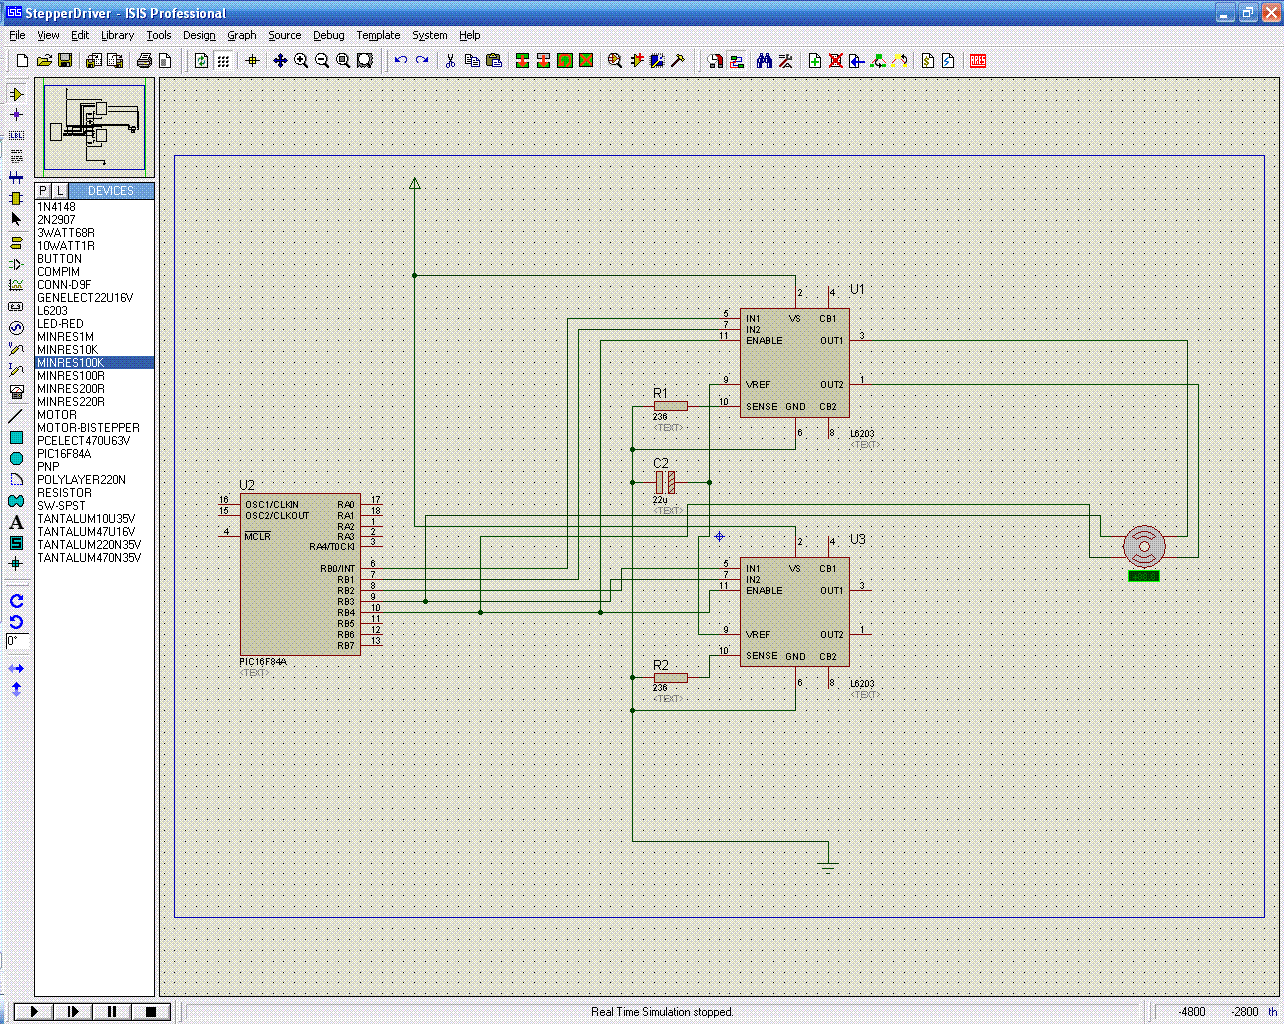Flip vertically (Y-mirror)
Viewport: 1284px width, 1024px height.
tap(16, 689)
